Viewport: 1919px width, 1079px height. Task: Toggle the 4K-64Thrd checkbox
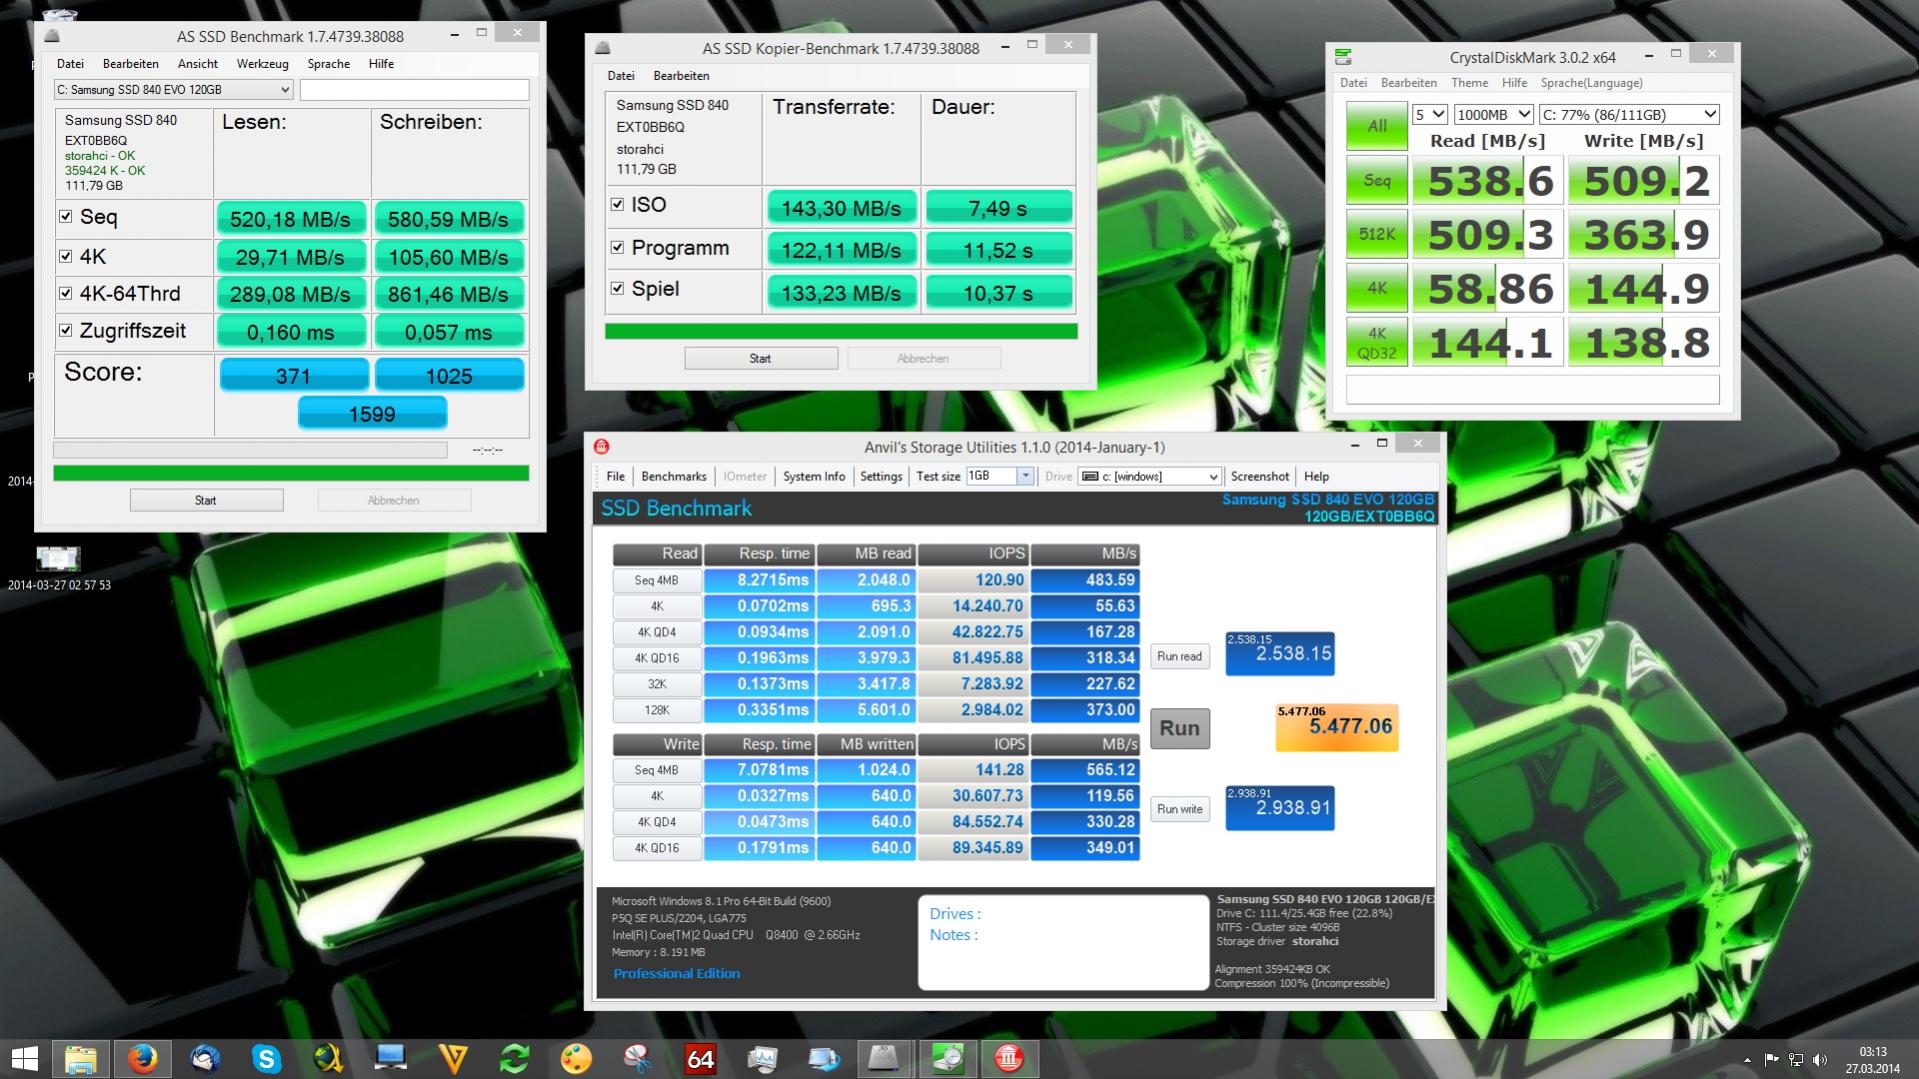(x=66, y=293)
